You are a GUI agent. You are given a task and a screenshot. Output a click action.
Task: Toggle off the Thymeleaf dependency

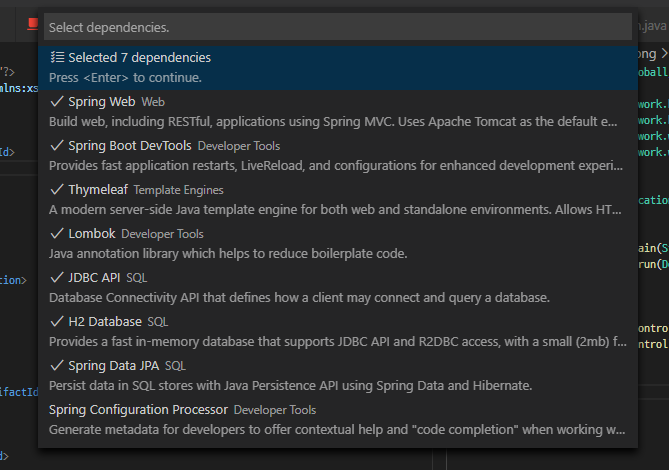pyautogui.click(x=98, y=190)
